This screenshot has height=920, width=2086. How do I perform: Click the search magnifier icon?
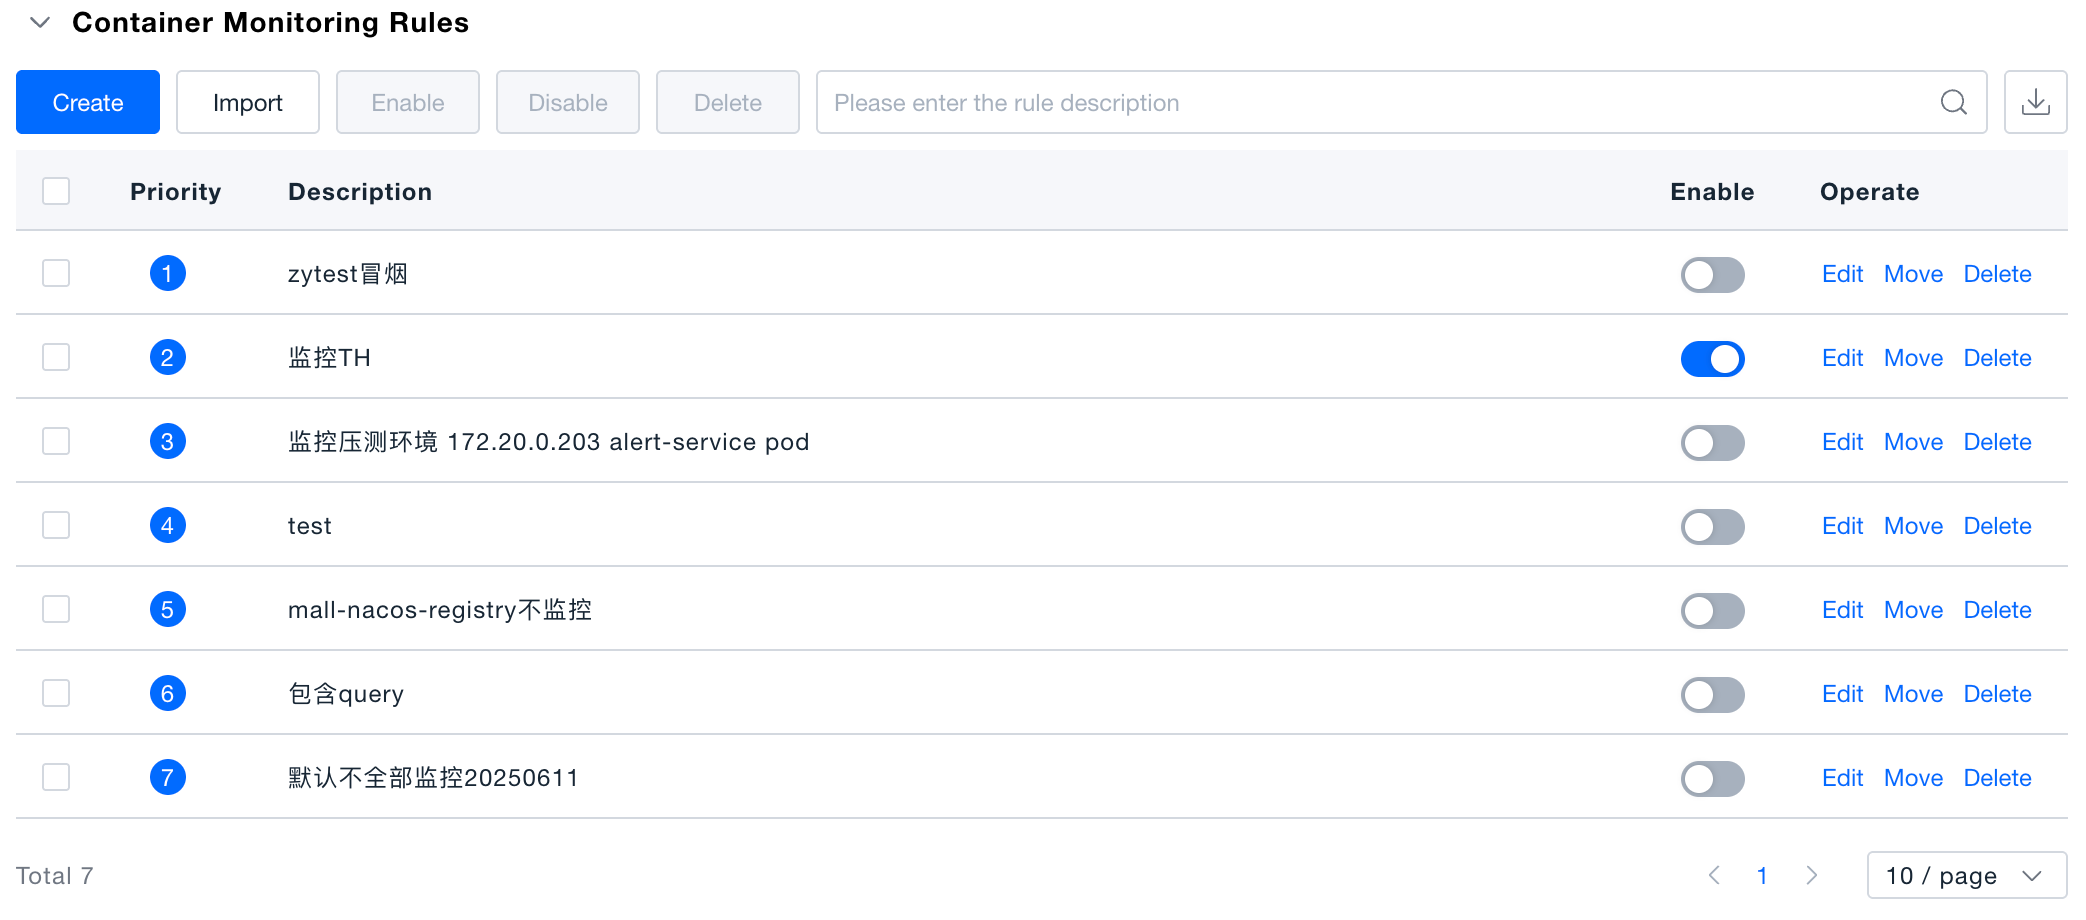(x=1953, y=102)
